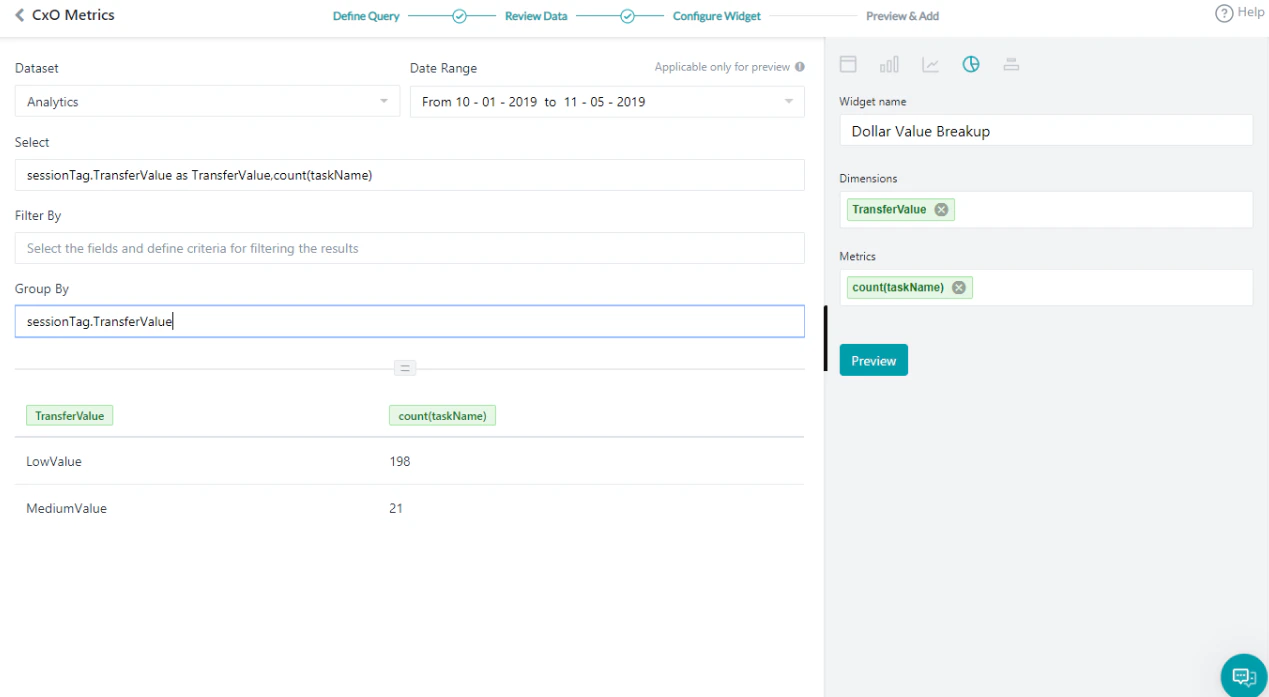1269x697 pixels.
Task: Click the resize handle between query and results
Action: (405, 368)
